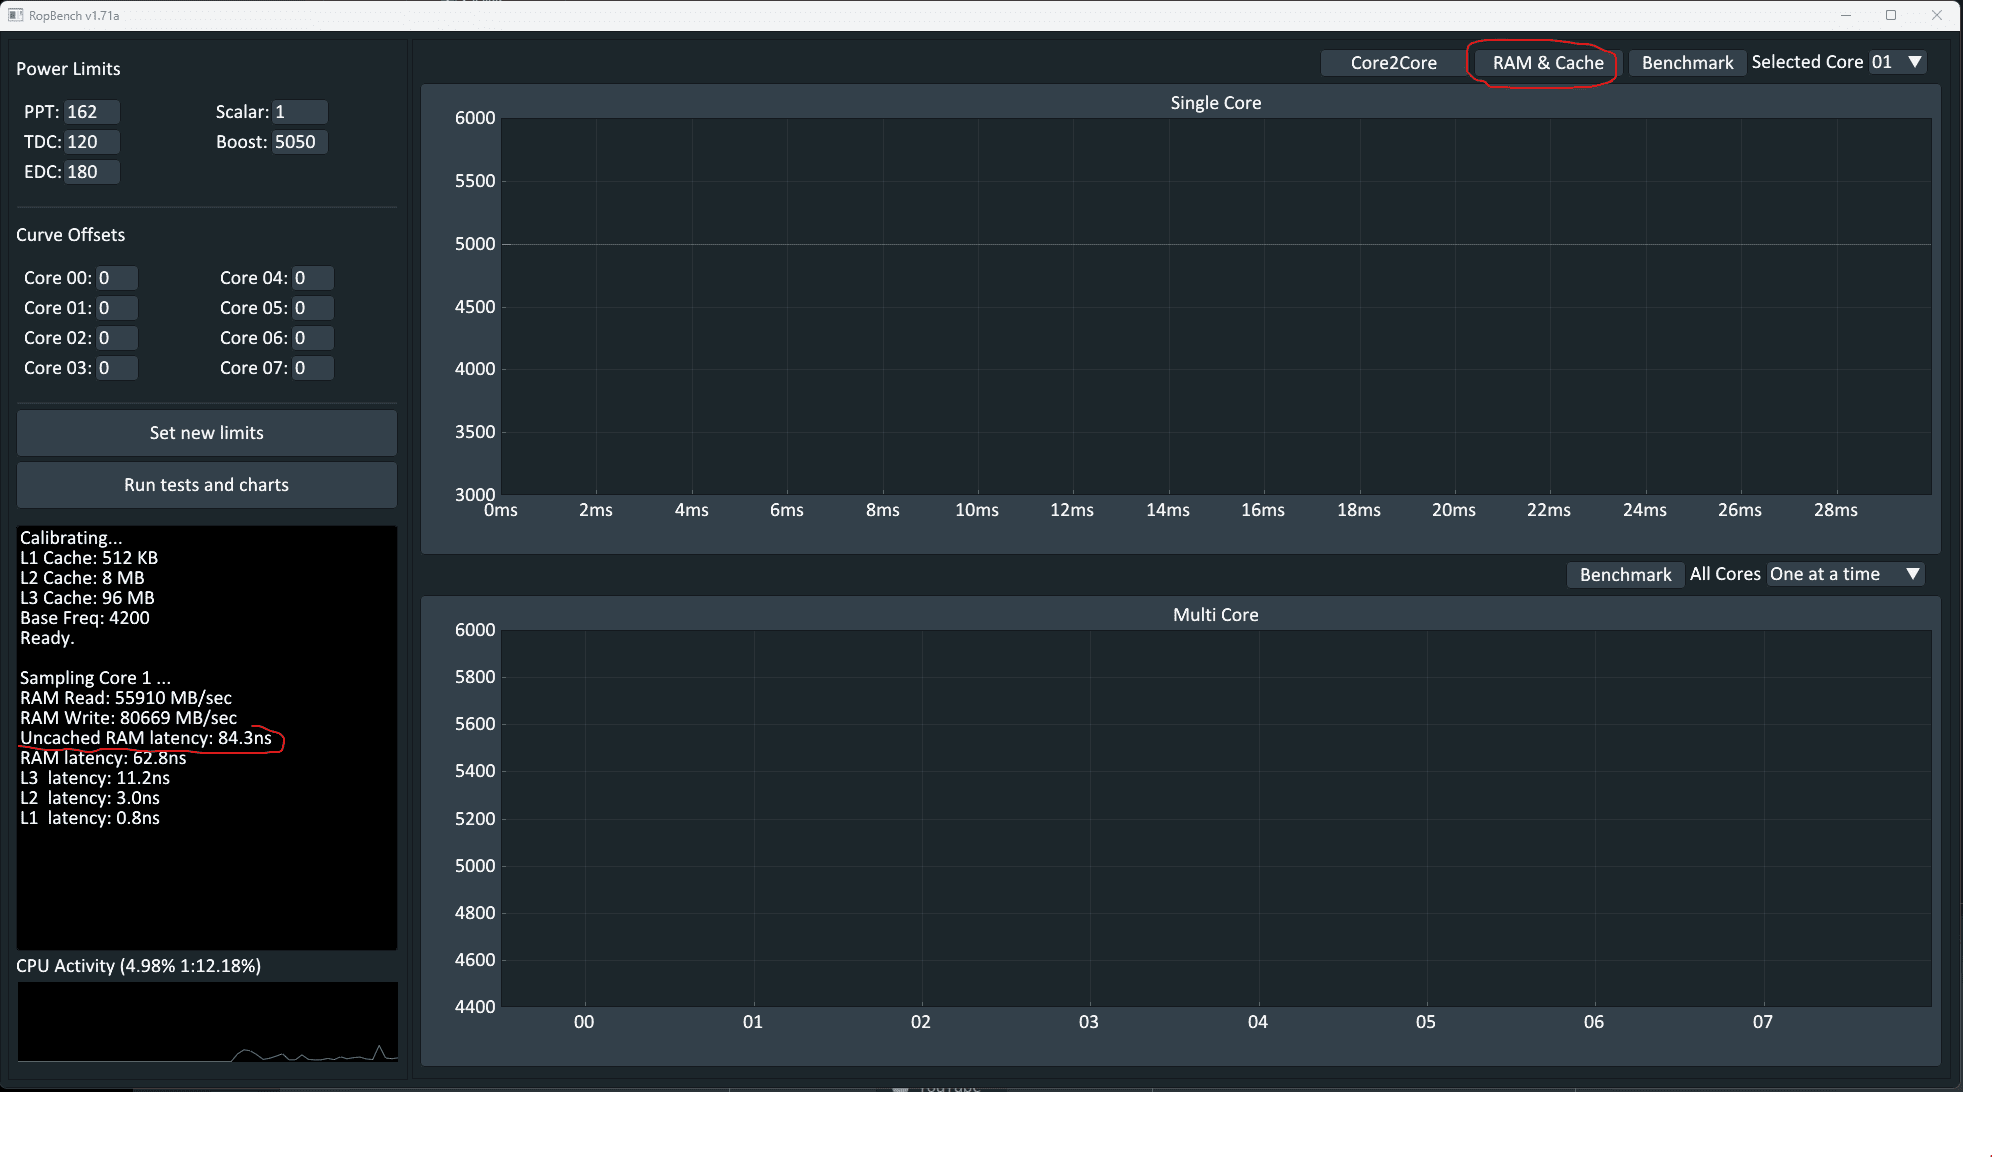The width and height of the screenshot is (1993, 1158).
Task: Select 'RAM Read: 55910 MB/sec' log line
Action: point(126,698)
